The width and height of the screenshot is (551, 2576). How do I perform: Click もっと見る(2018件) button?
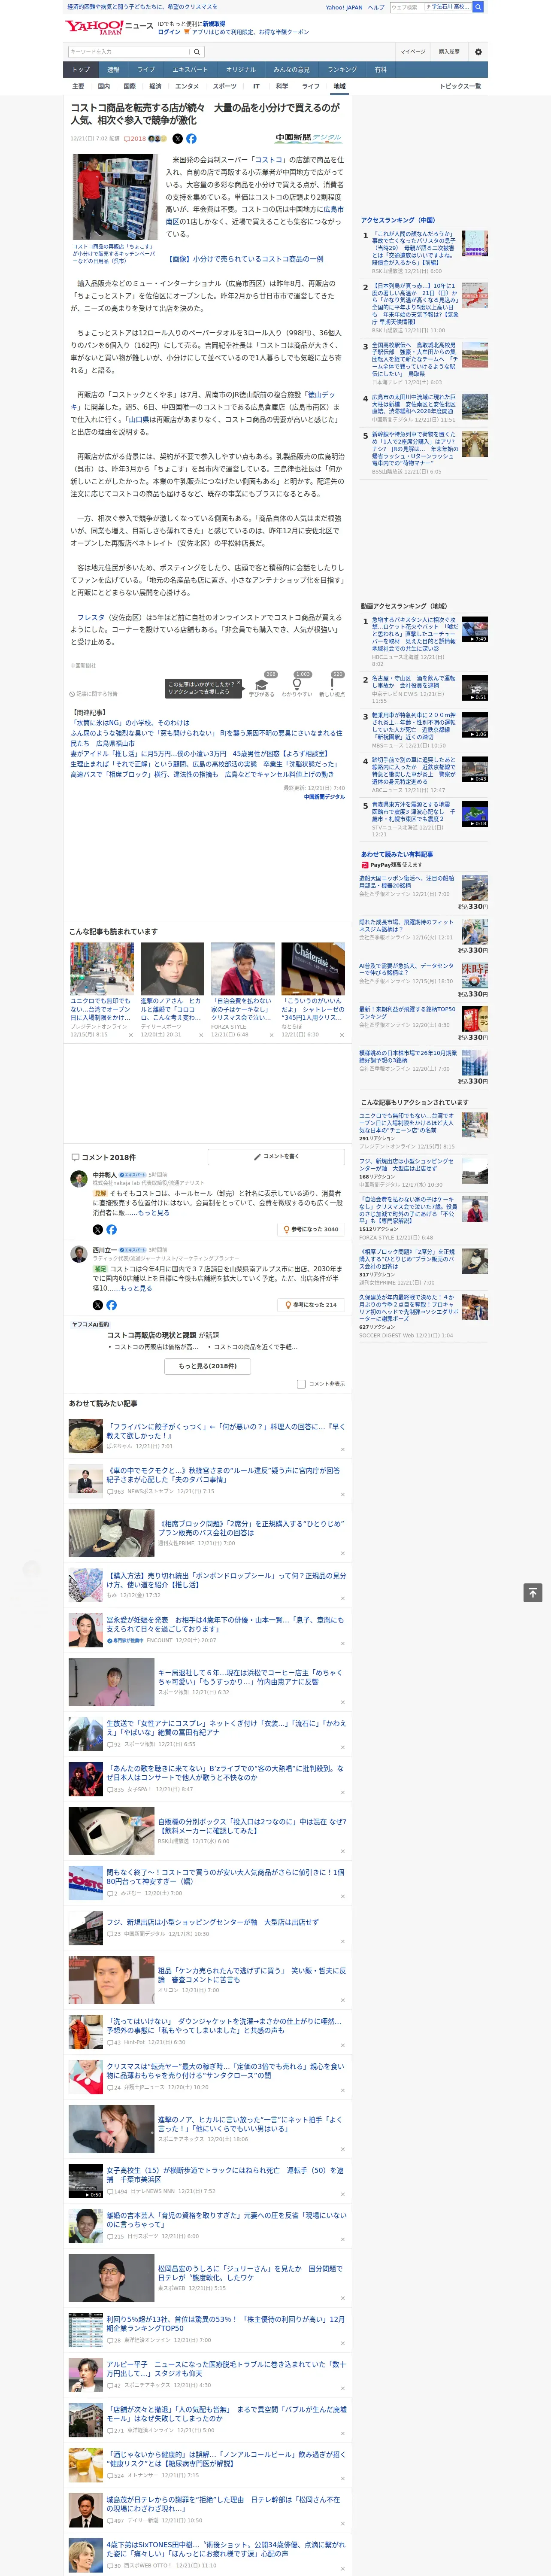pos(208,1366)
